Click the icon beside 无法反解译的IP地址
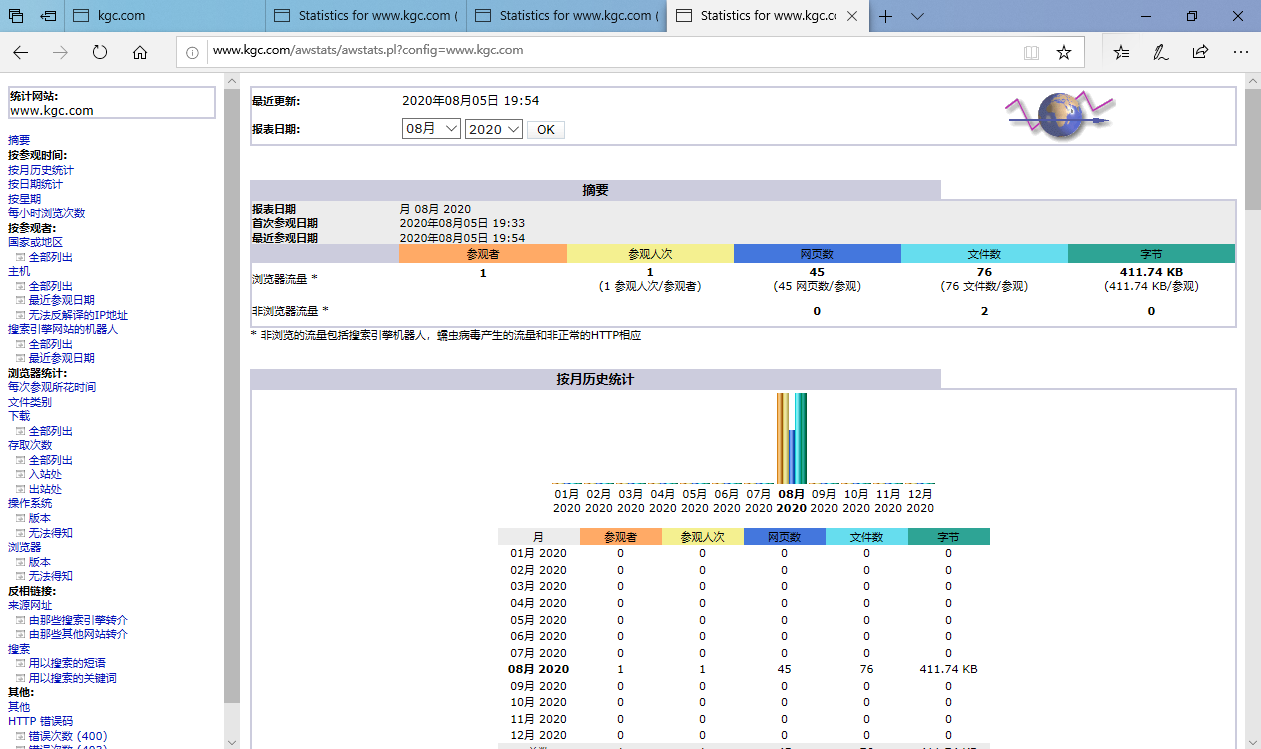Screen dimensions: 1261x749 click(x=20, y=315)
